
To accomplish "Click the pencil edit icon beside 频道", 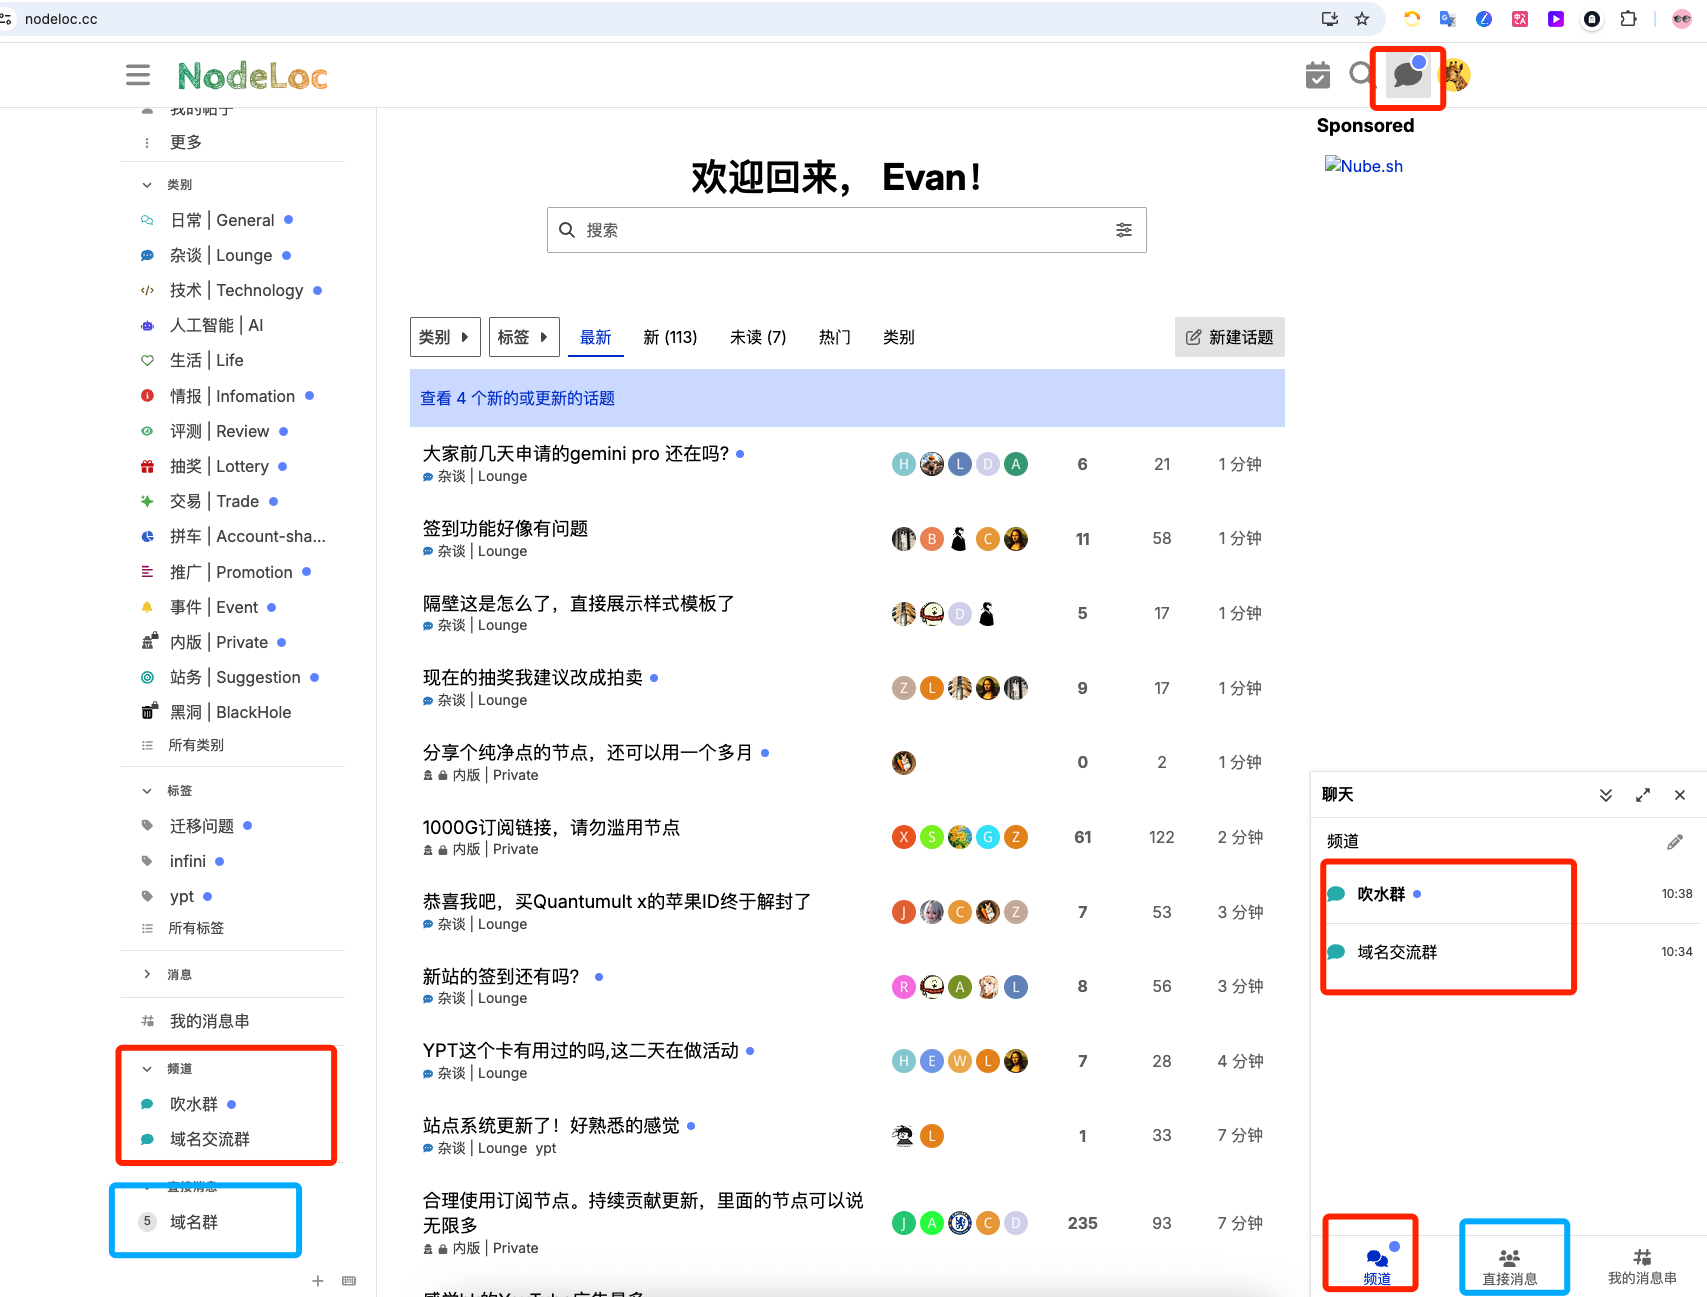I will tap(1675, 842).
